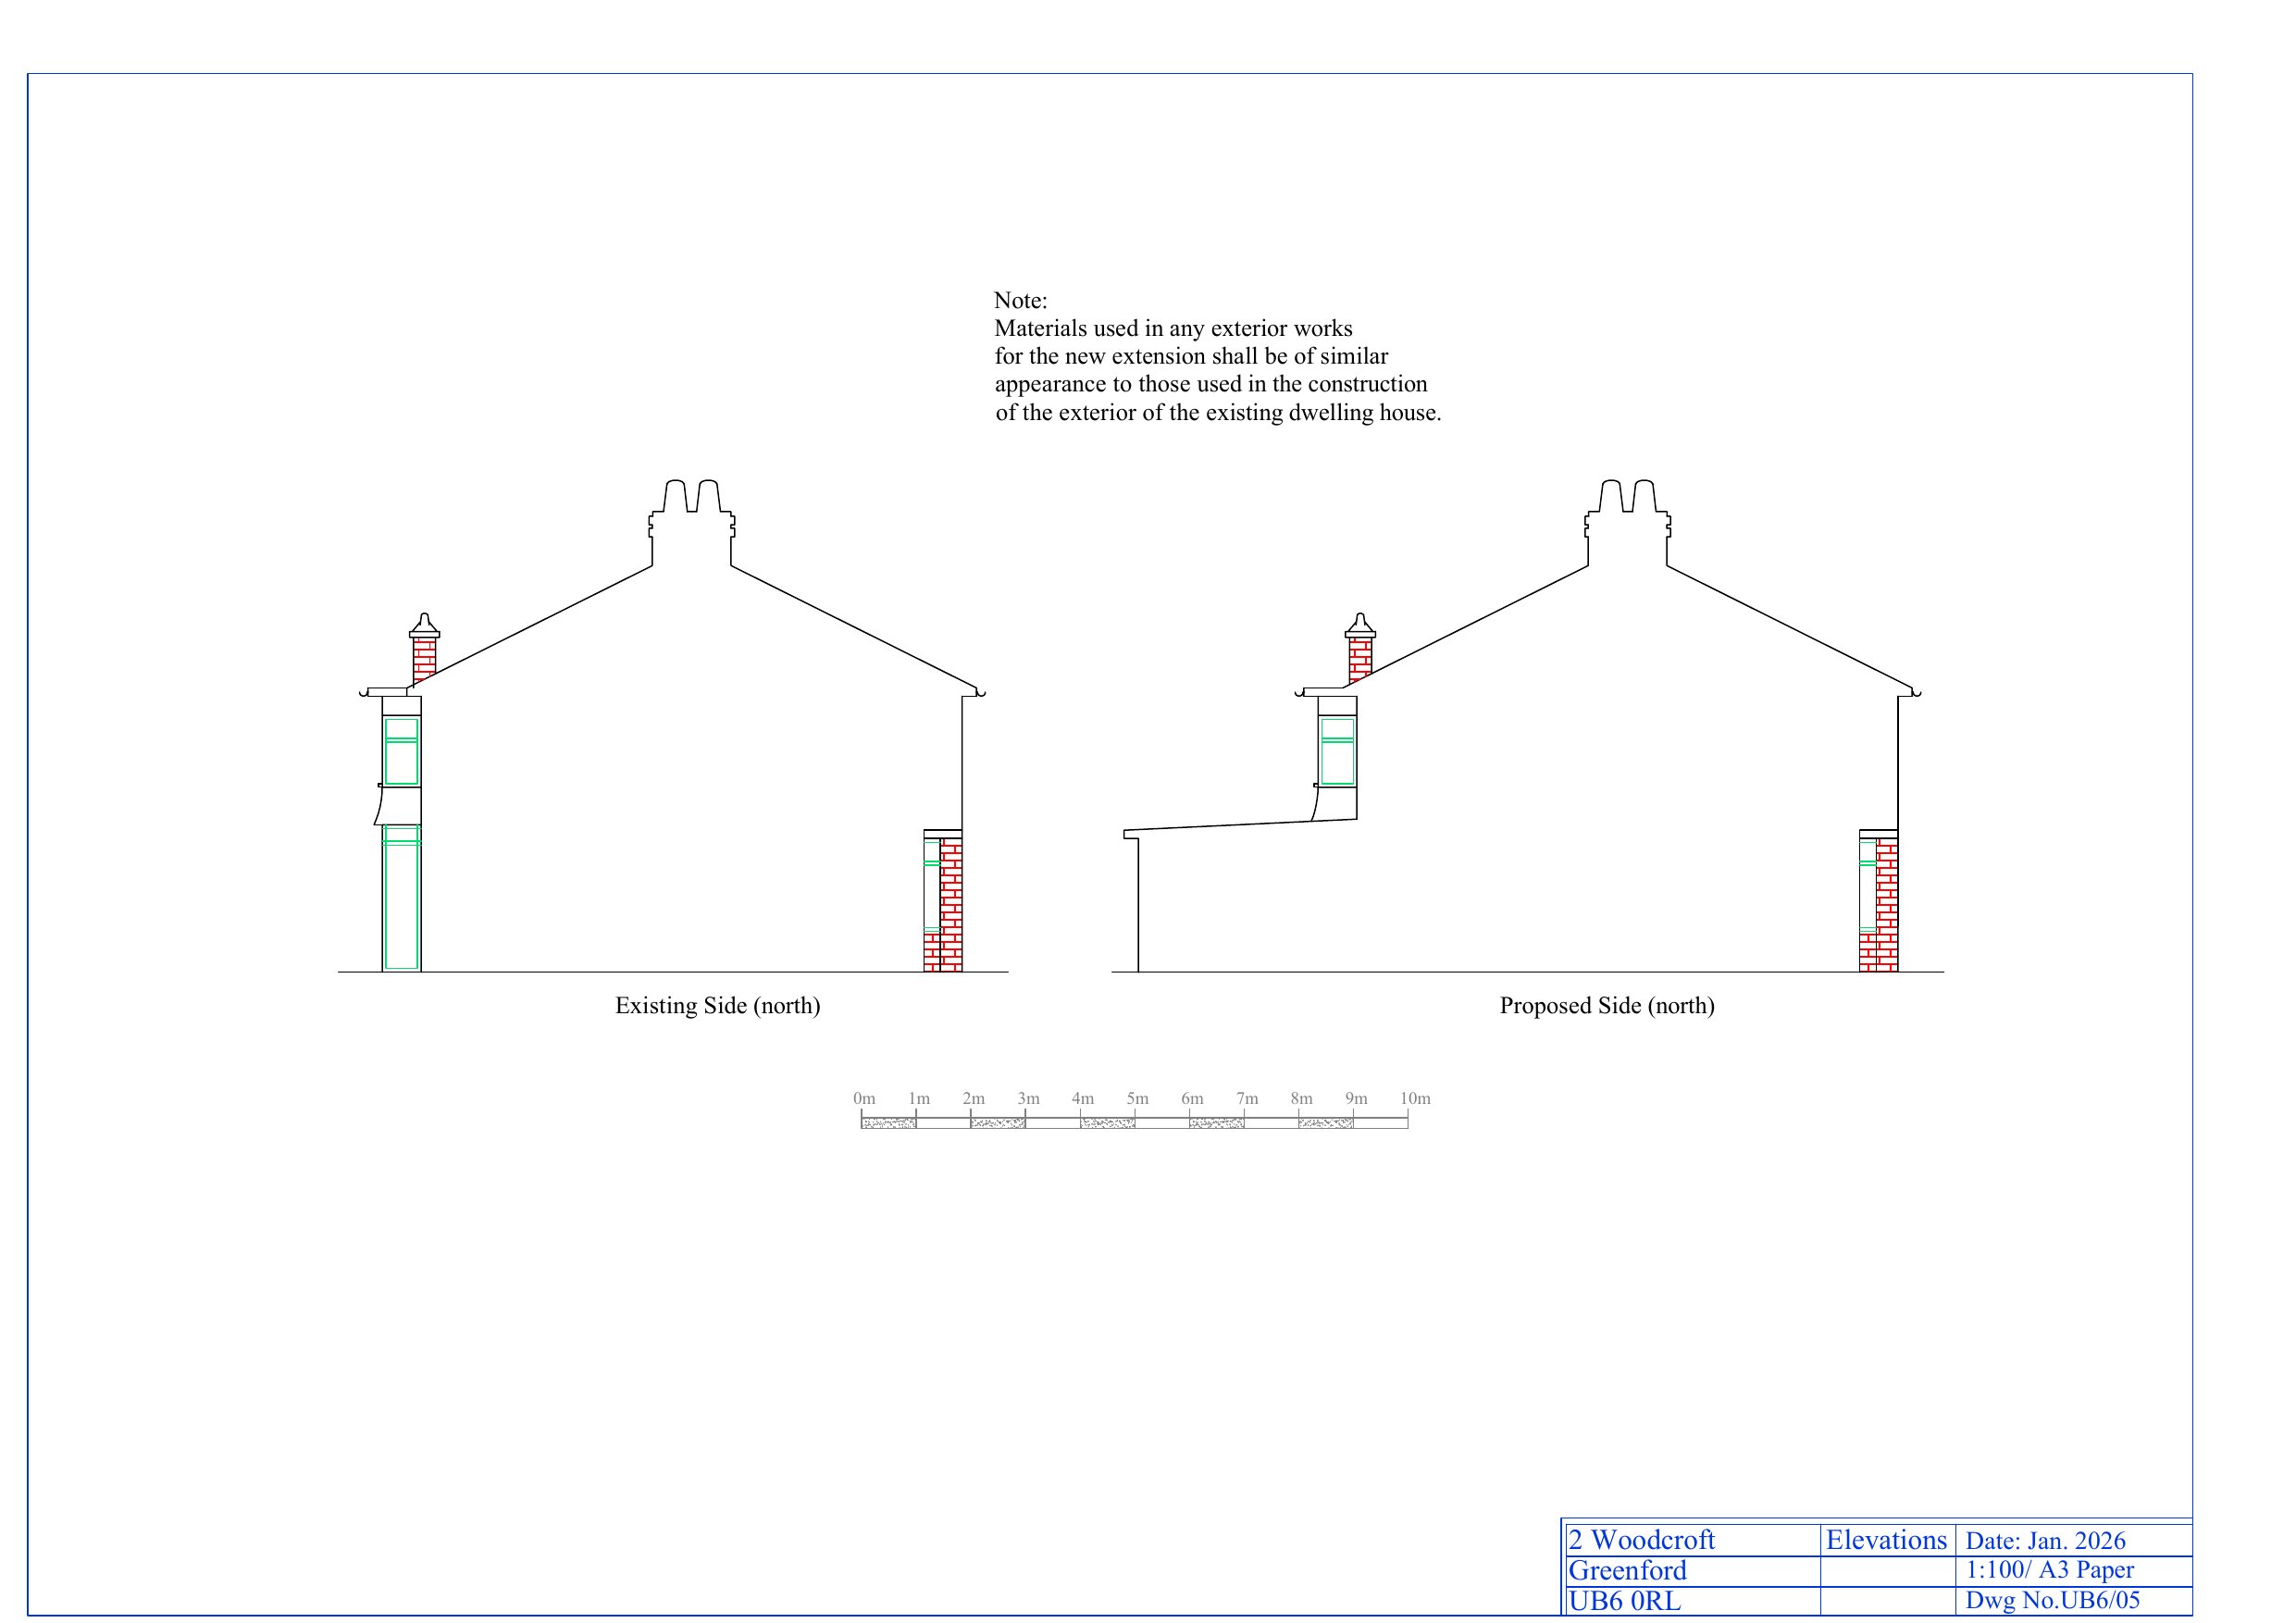Select the '1:100/ A3 Paper' scale cell
2296x1623 pixels.
(2049, 1570)
